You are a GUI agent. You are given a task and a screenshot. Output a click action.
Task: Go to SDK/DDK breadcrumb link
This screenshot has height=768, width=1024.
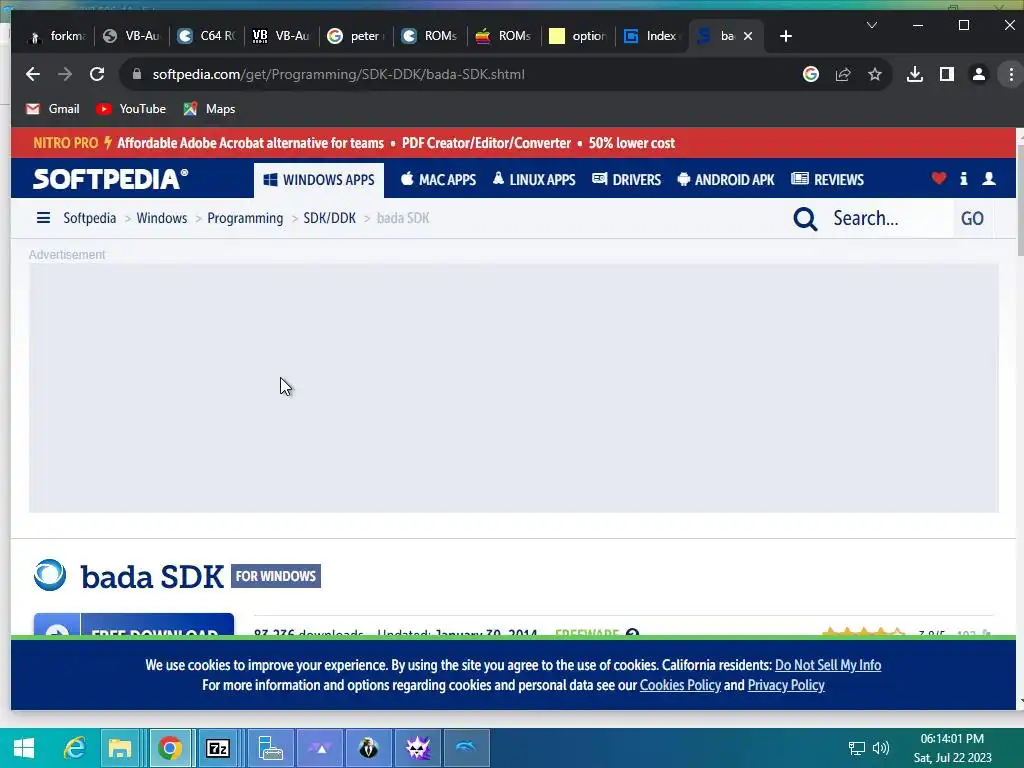(x=329, y=218)
